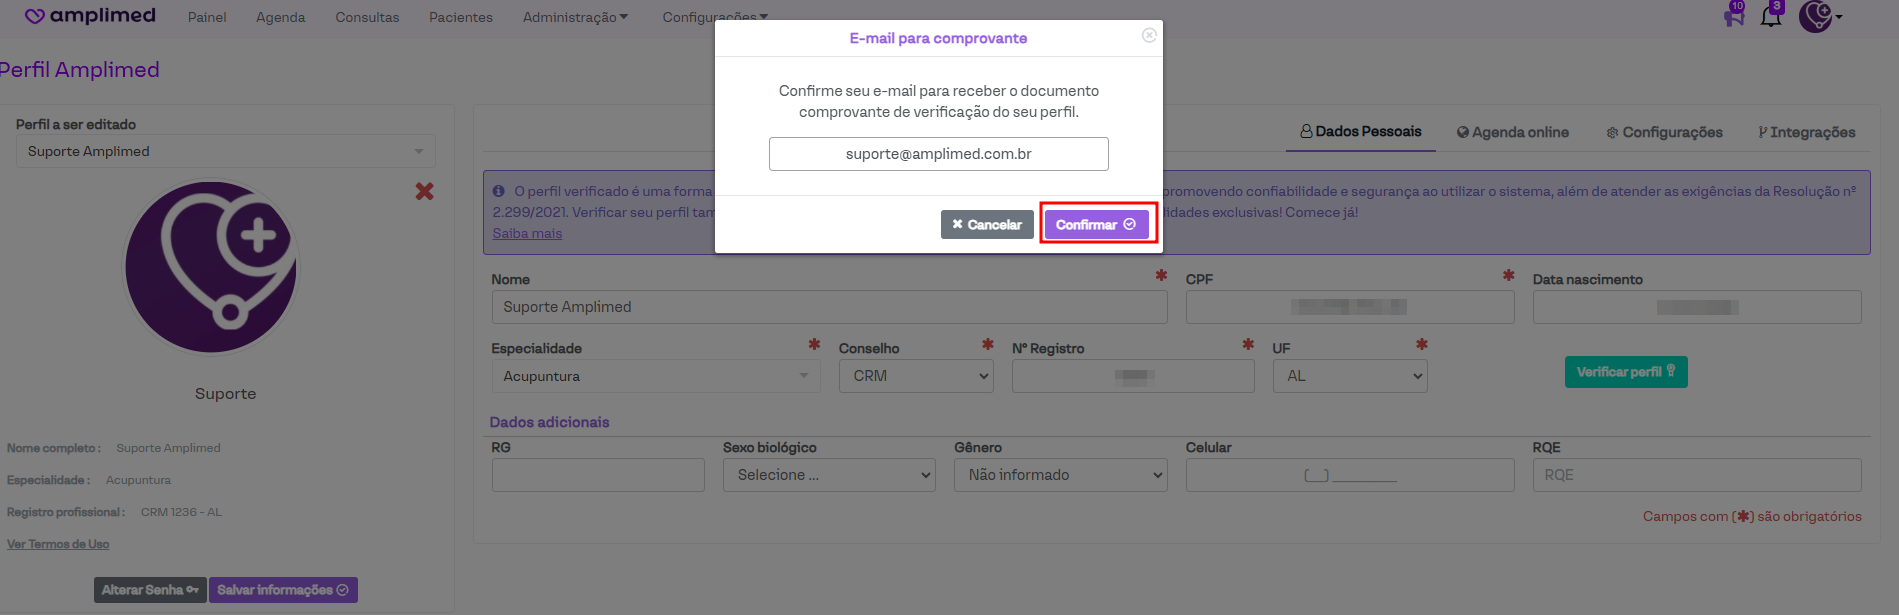Open the notifications bell
The width and height of the screenshot is (1899, 615).
pos(1771,16)
